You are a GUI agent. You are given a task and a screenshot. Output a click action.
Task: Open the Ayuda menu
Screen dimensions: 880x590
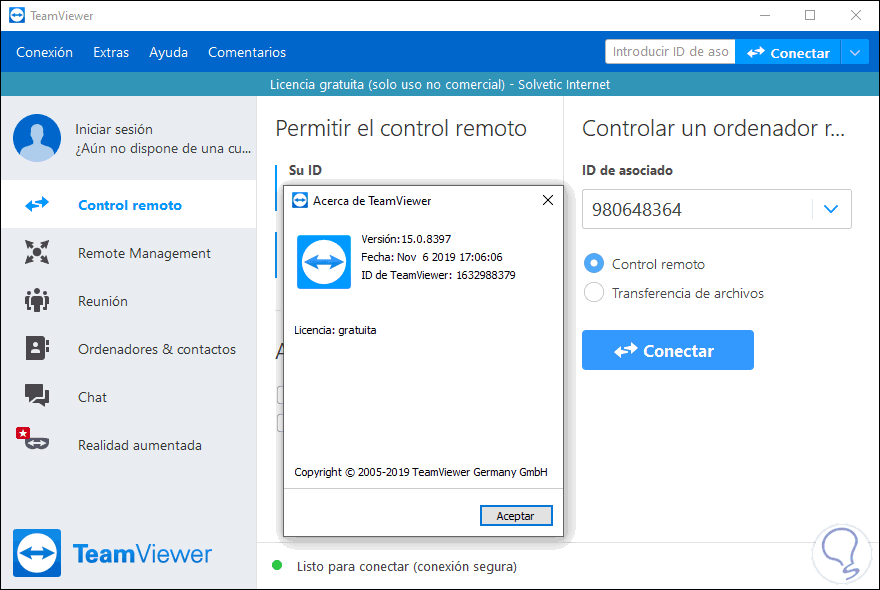[168, 52]
